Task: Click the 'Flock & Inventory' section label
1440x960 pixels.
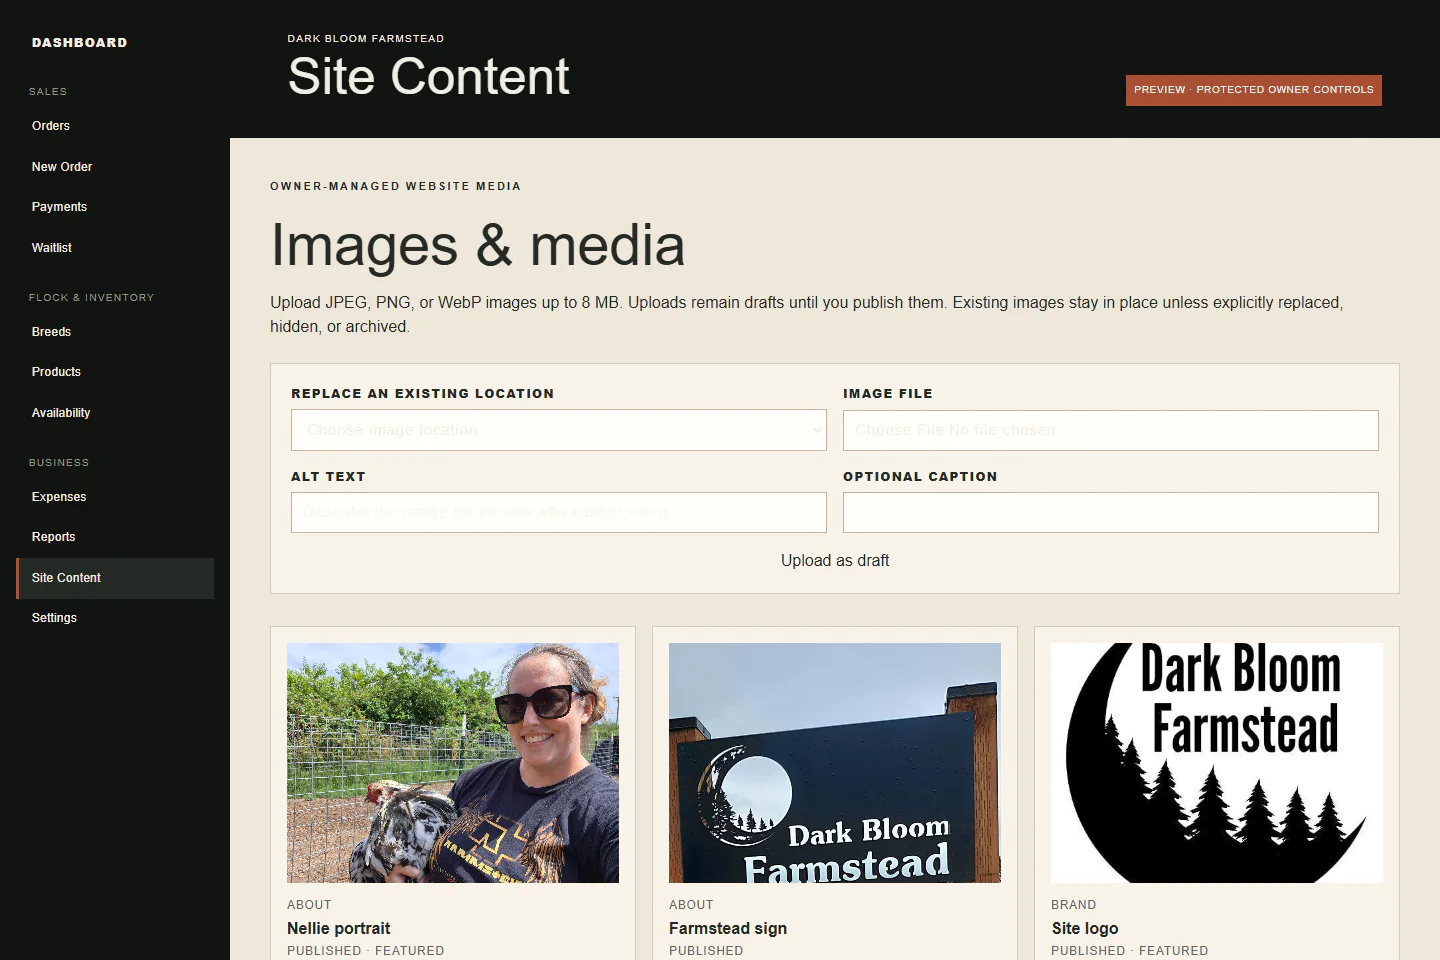Action: pyautogui.click(x=92, y=298)
